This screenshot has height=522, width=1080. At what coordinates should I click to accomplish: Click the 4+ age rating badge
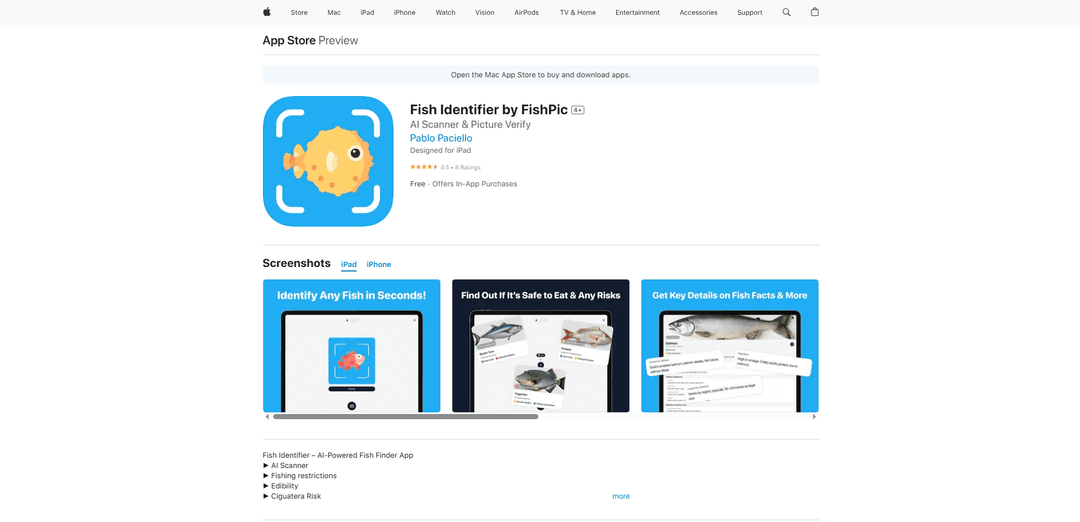pyautogui.click(x=578, y=110)
